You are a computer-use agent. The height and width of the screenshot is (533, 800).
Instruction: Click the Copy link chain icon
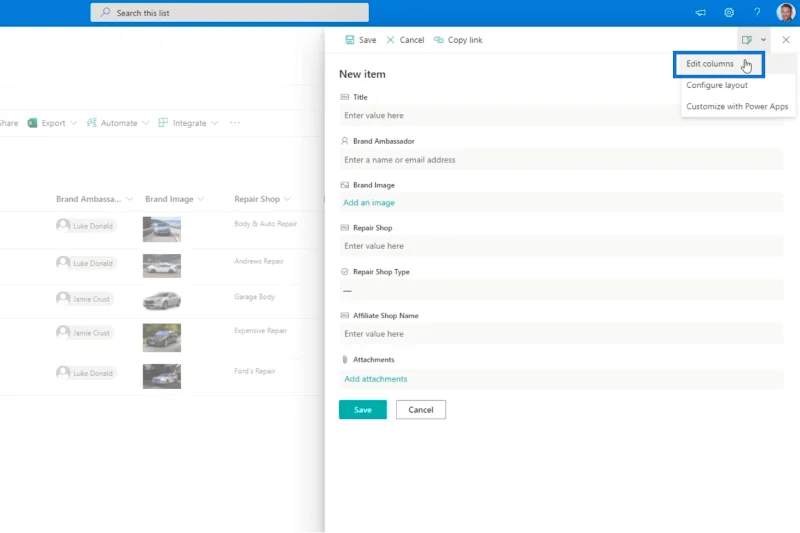click(438, 40)
